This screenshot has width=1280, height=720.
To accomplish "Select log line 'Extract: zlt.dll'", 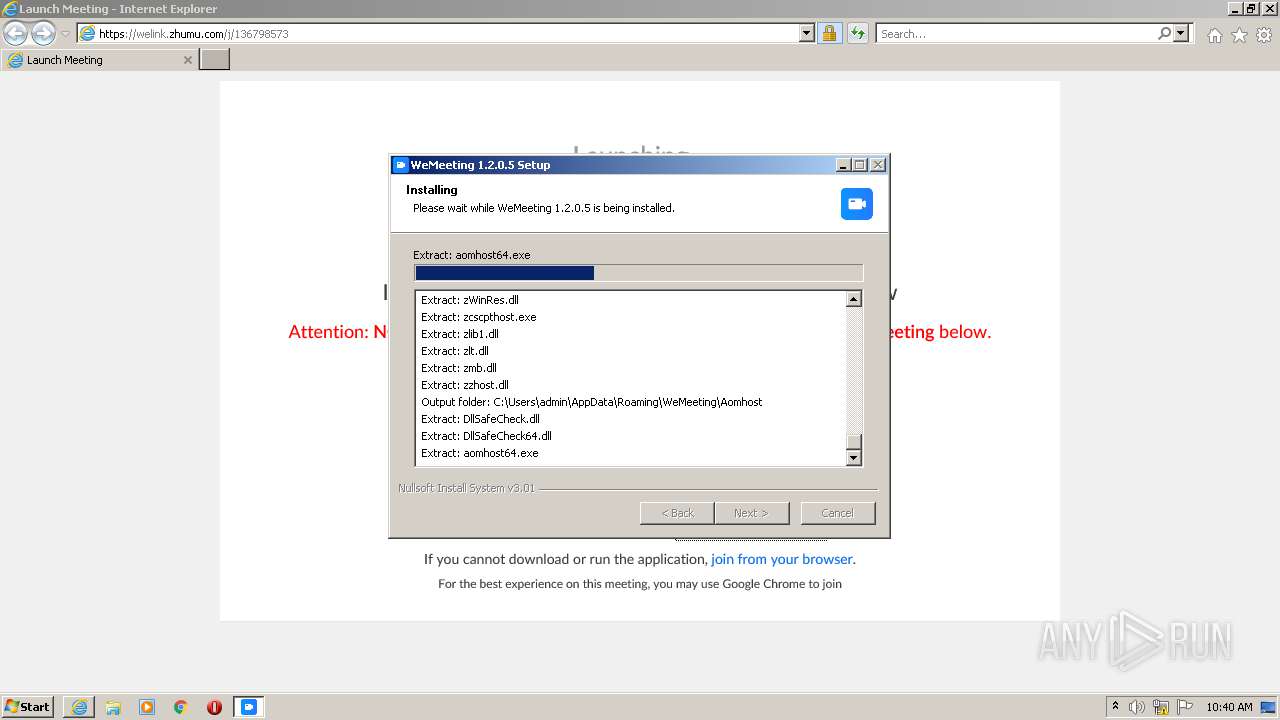I will [455, 351].
